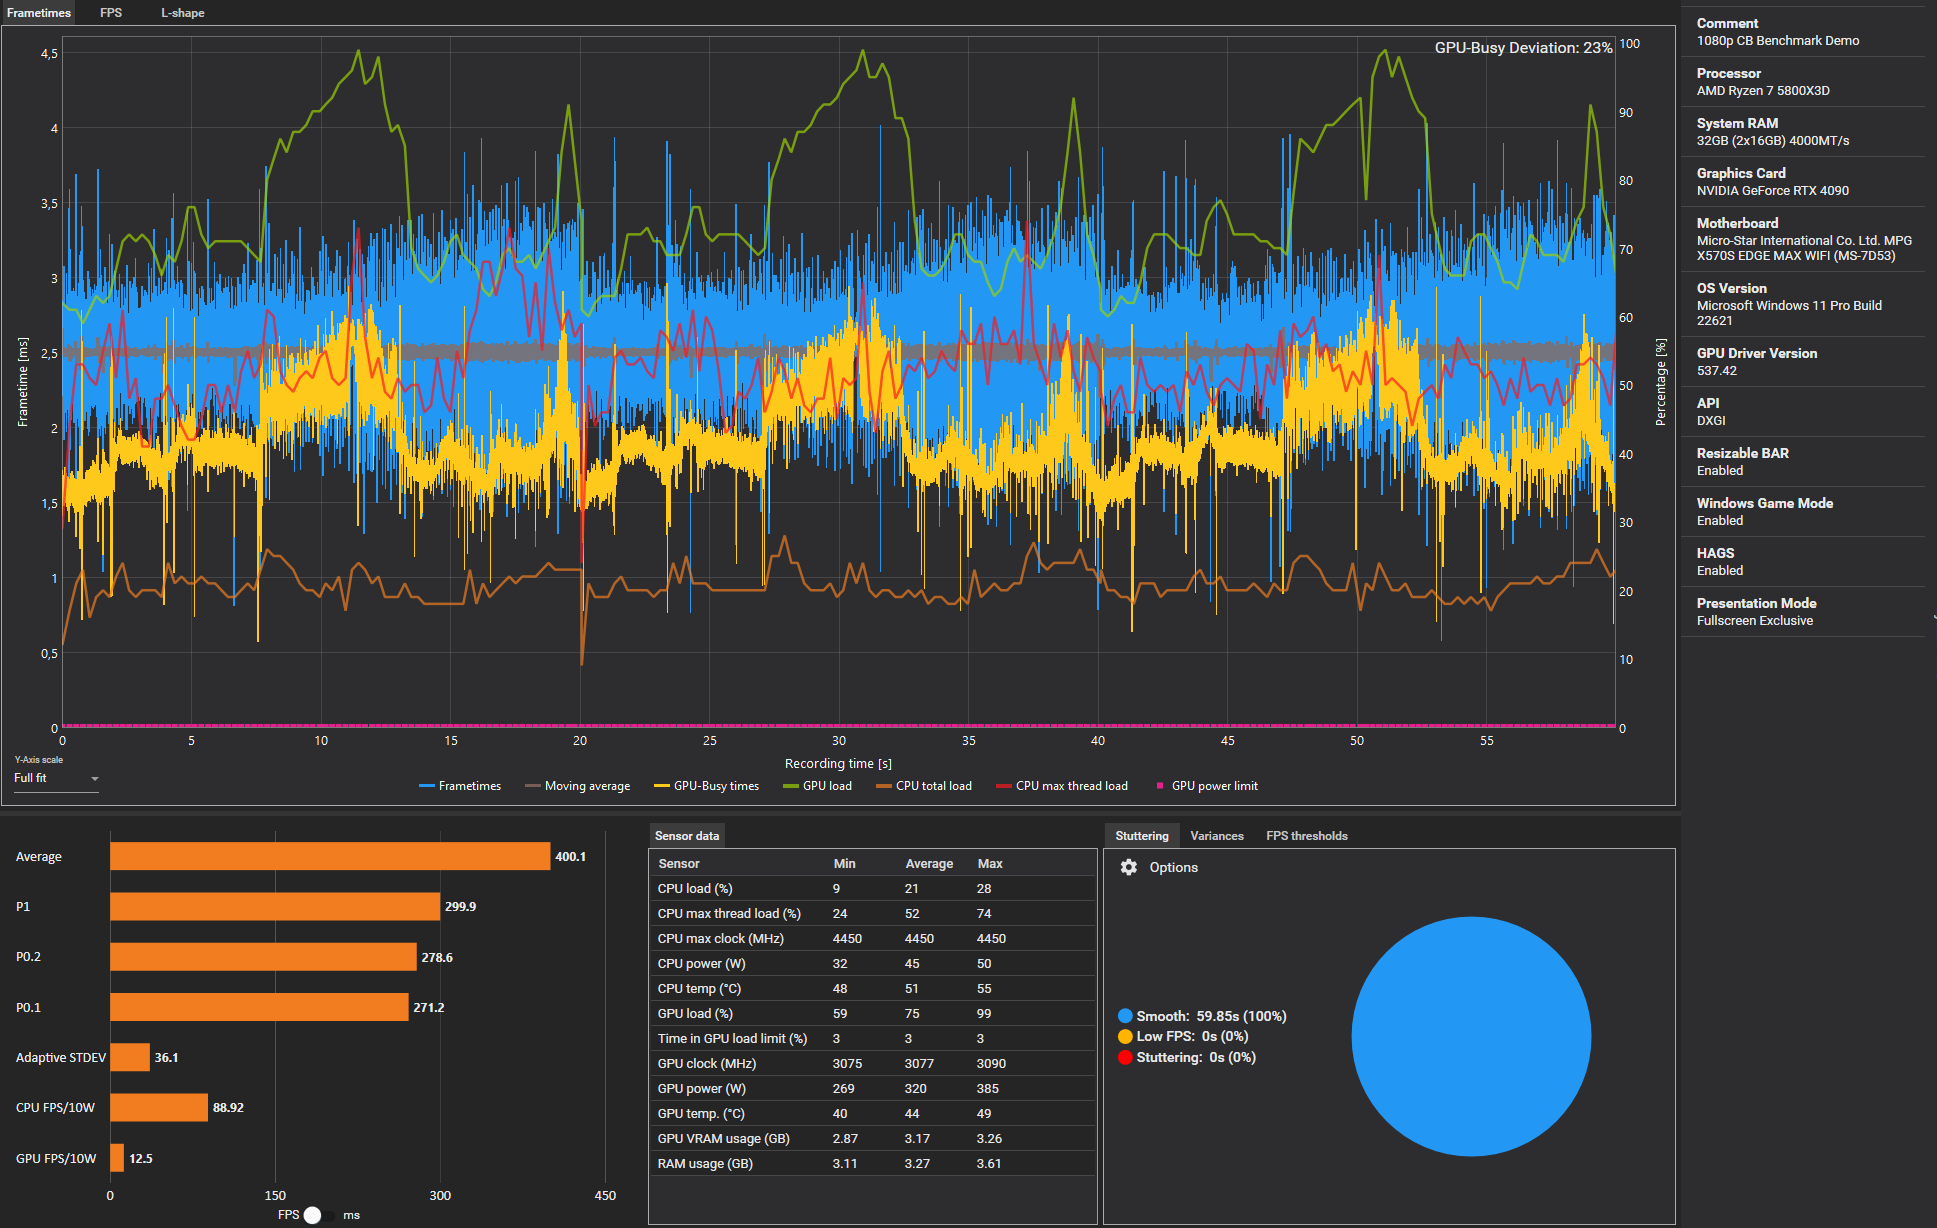Select the CPU temp (°C) row
This screenshot has height=1228, width=1937.
[873, 988]
